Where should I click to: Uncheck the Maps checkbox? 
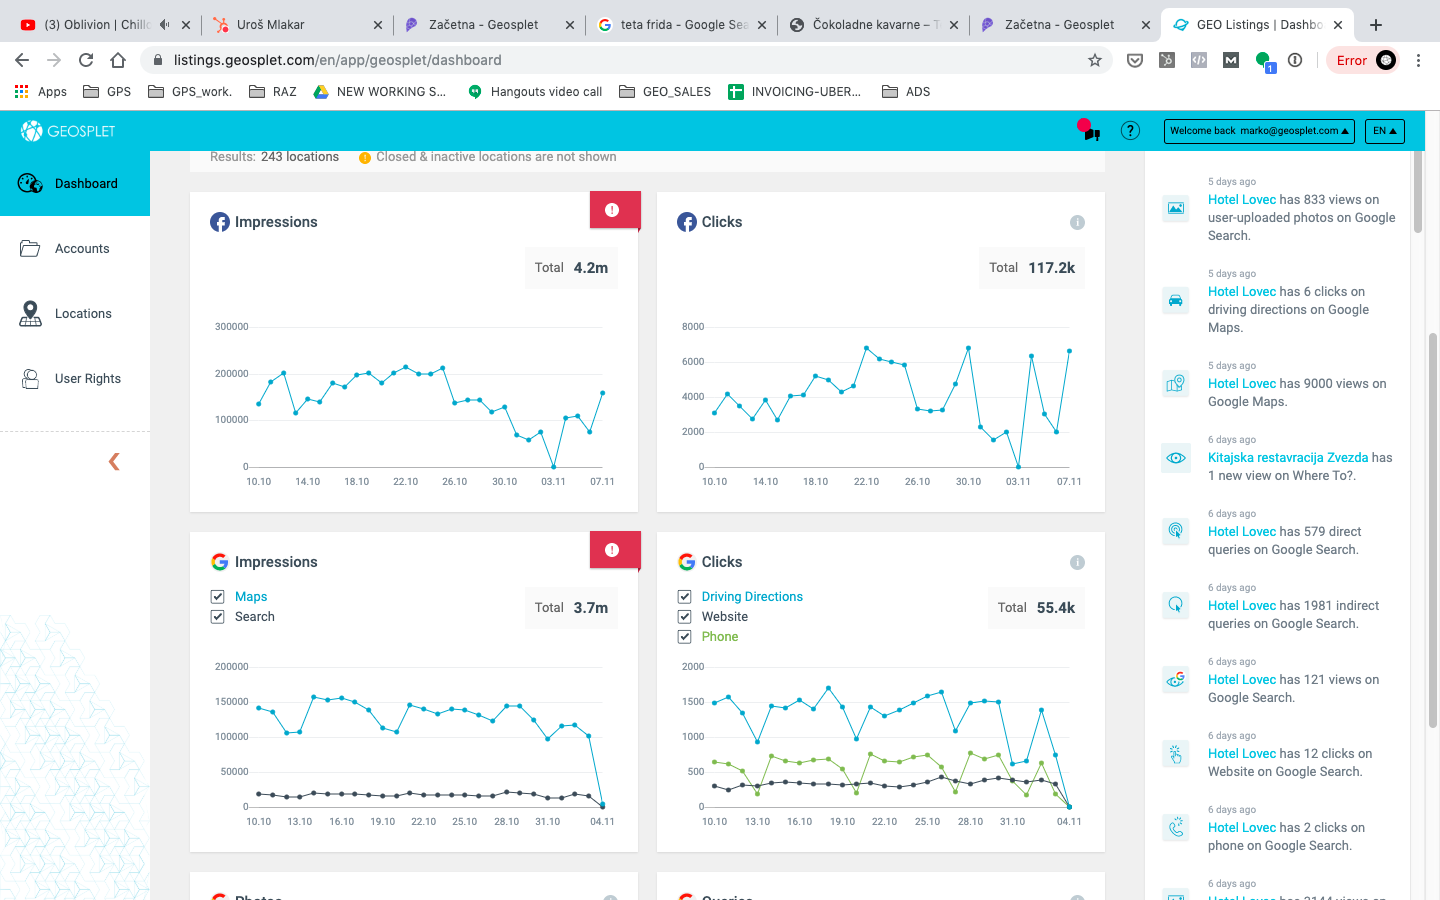[217, 597]
